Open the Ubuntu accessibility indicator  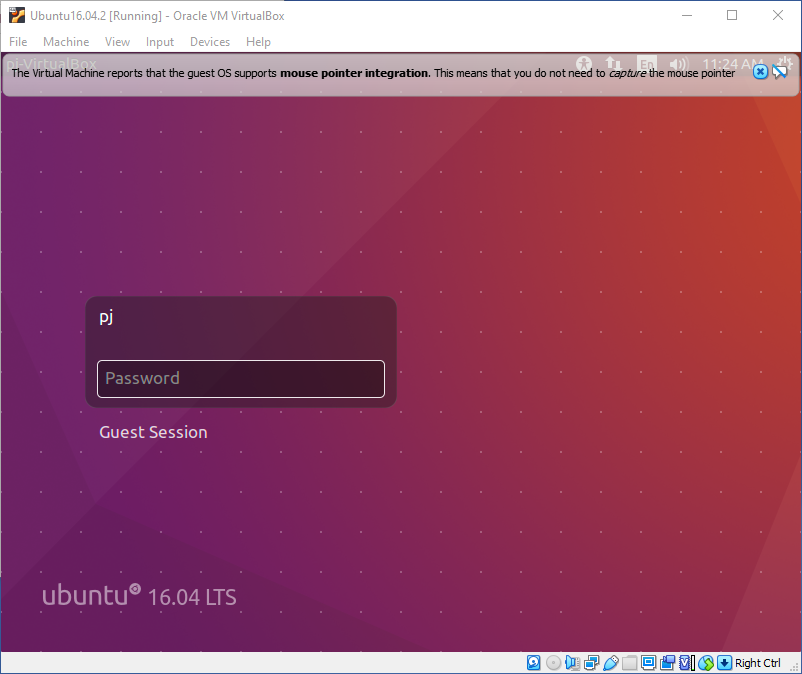[584, 63]
